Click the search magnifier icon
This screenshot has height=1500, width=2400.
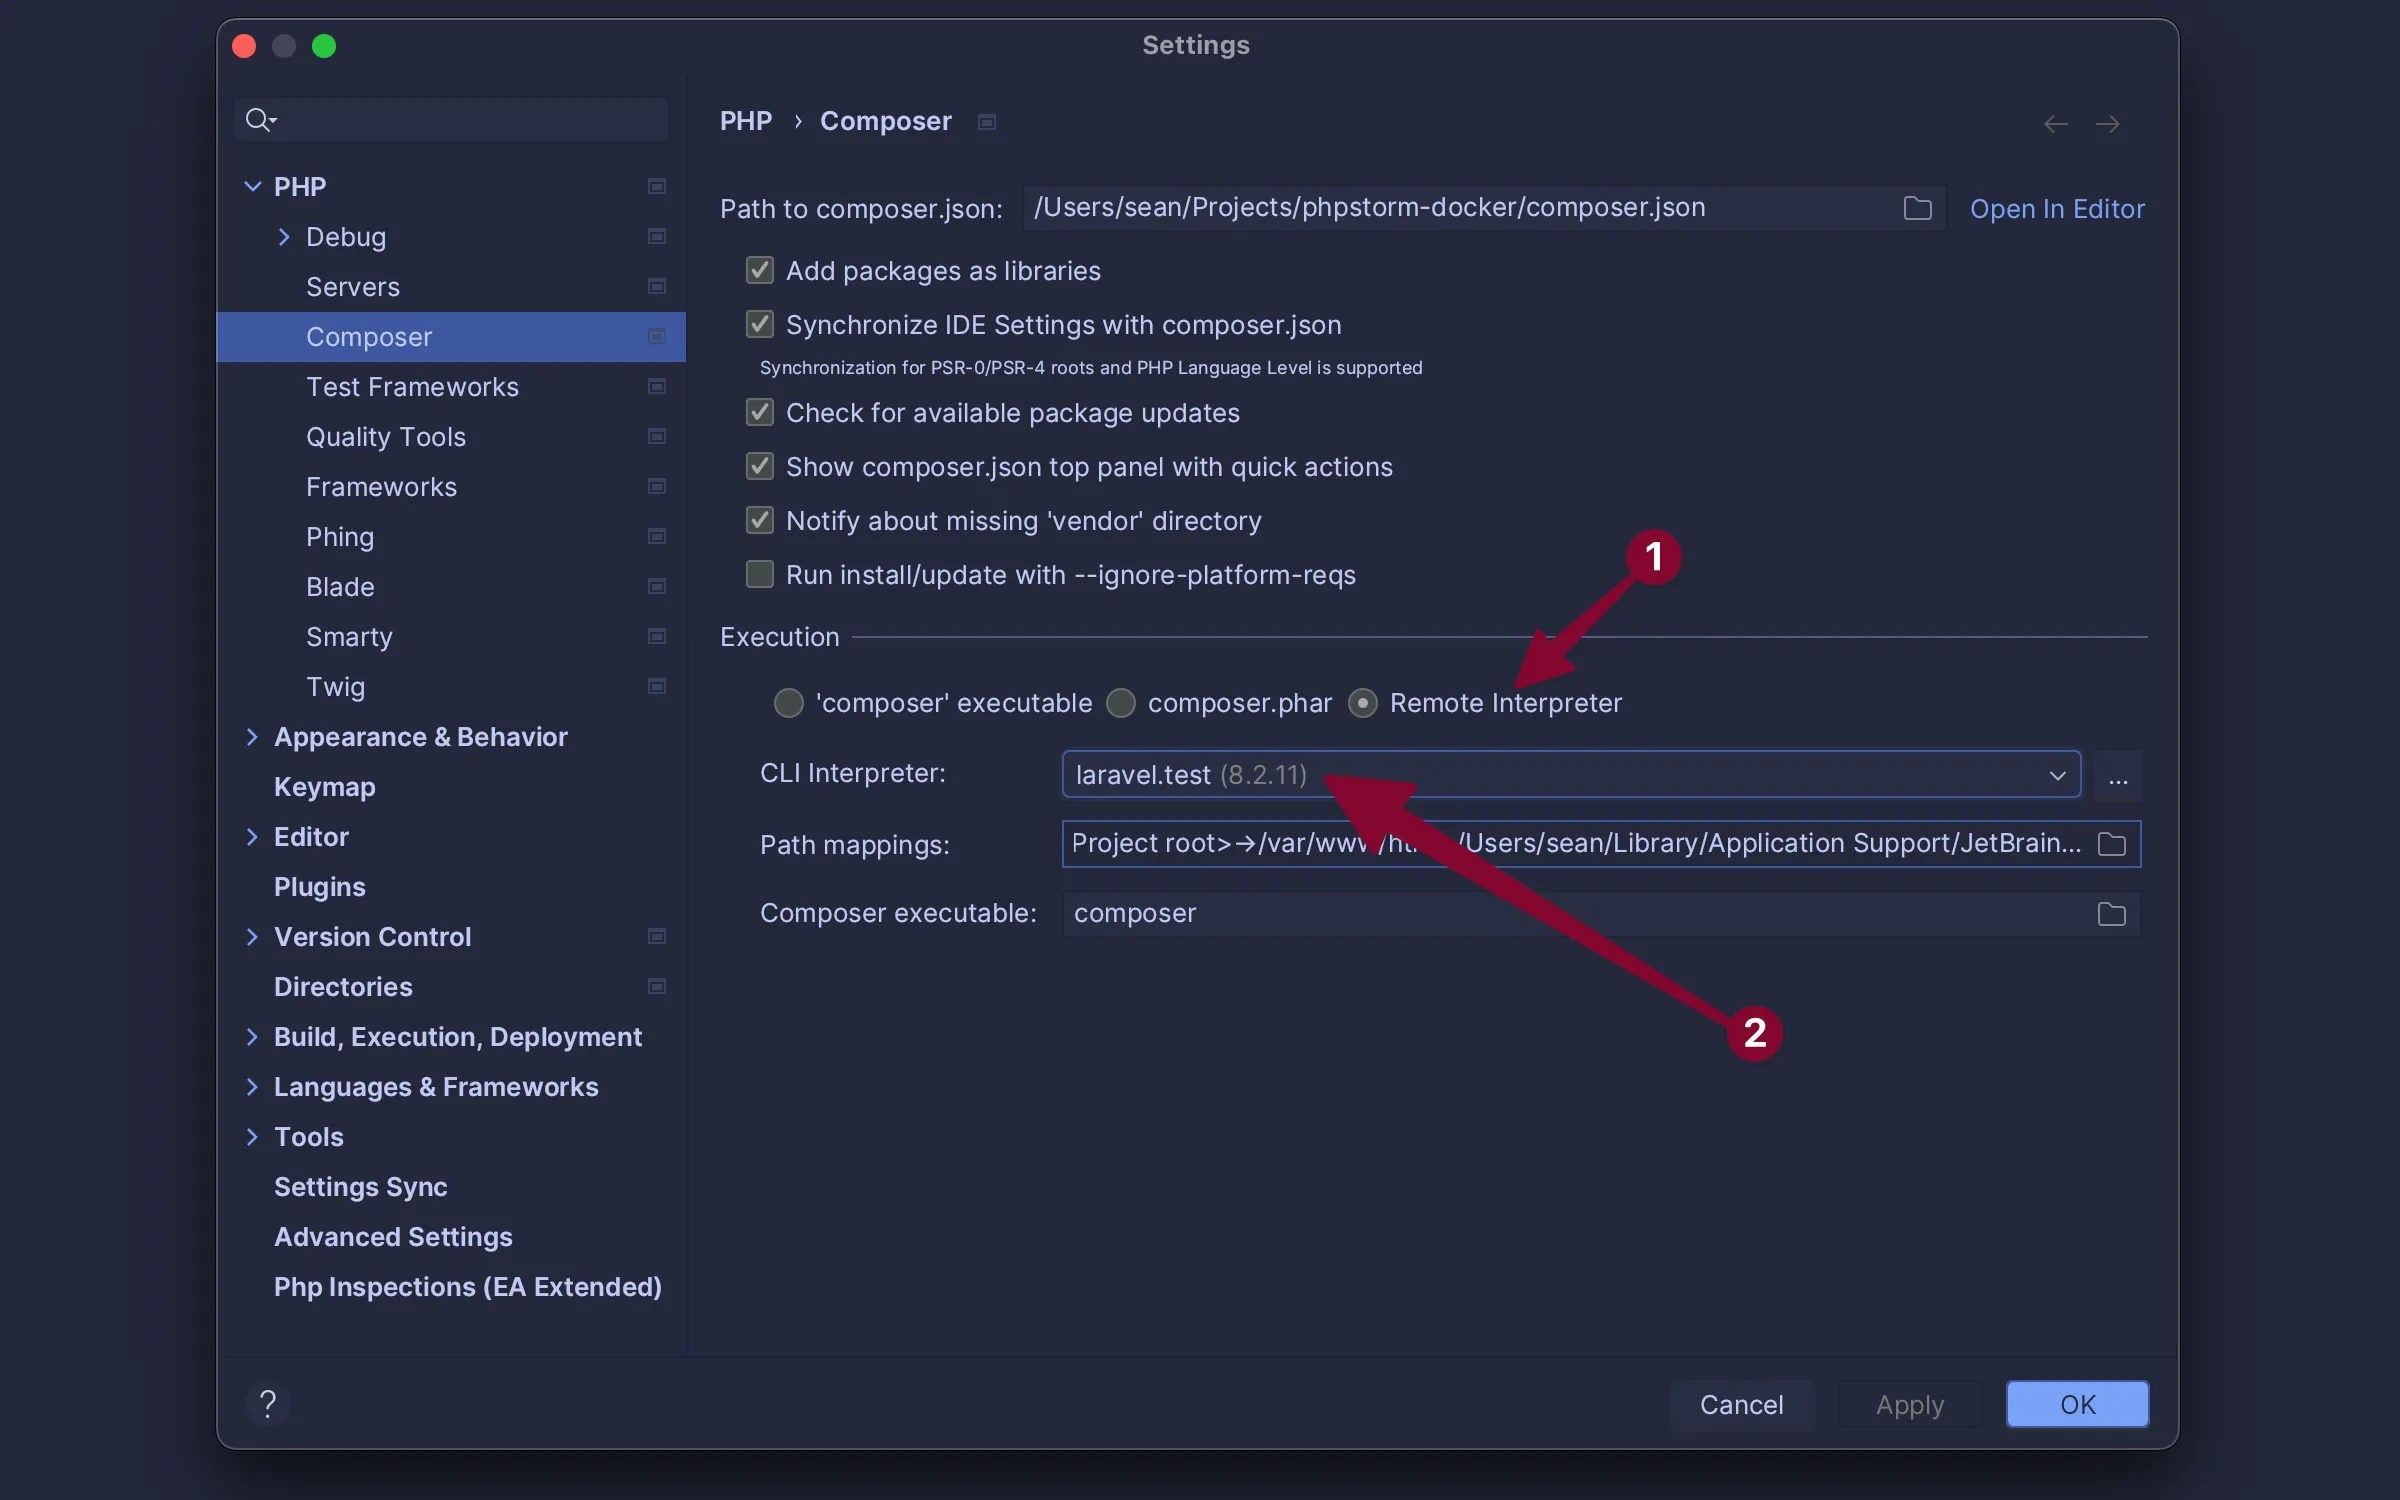tap(260, 120)
